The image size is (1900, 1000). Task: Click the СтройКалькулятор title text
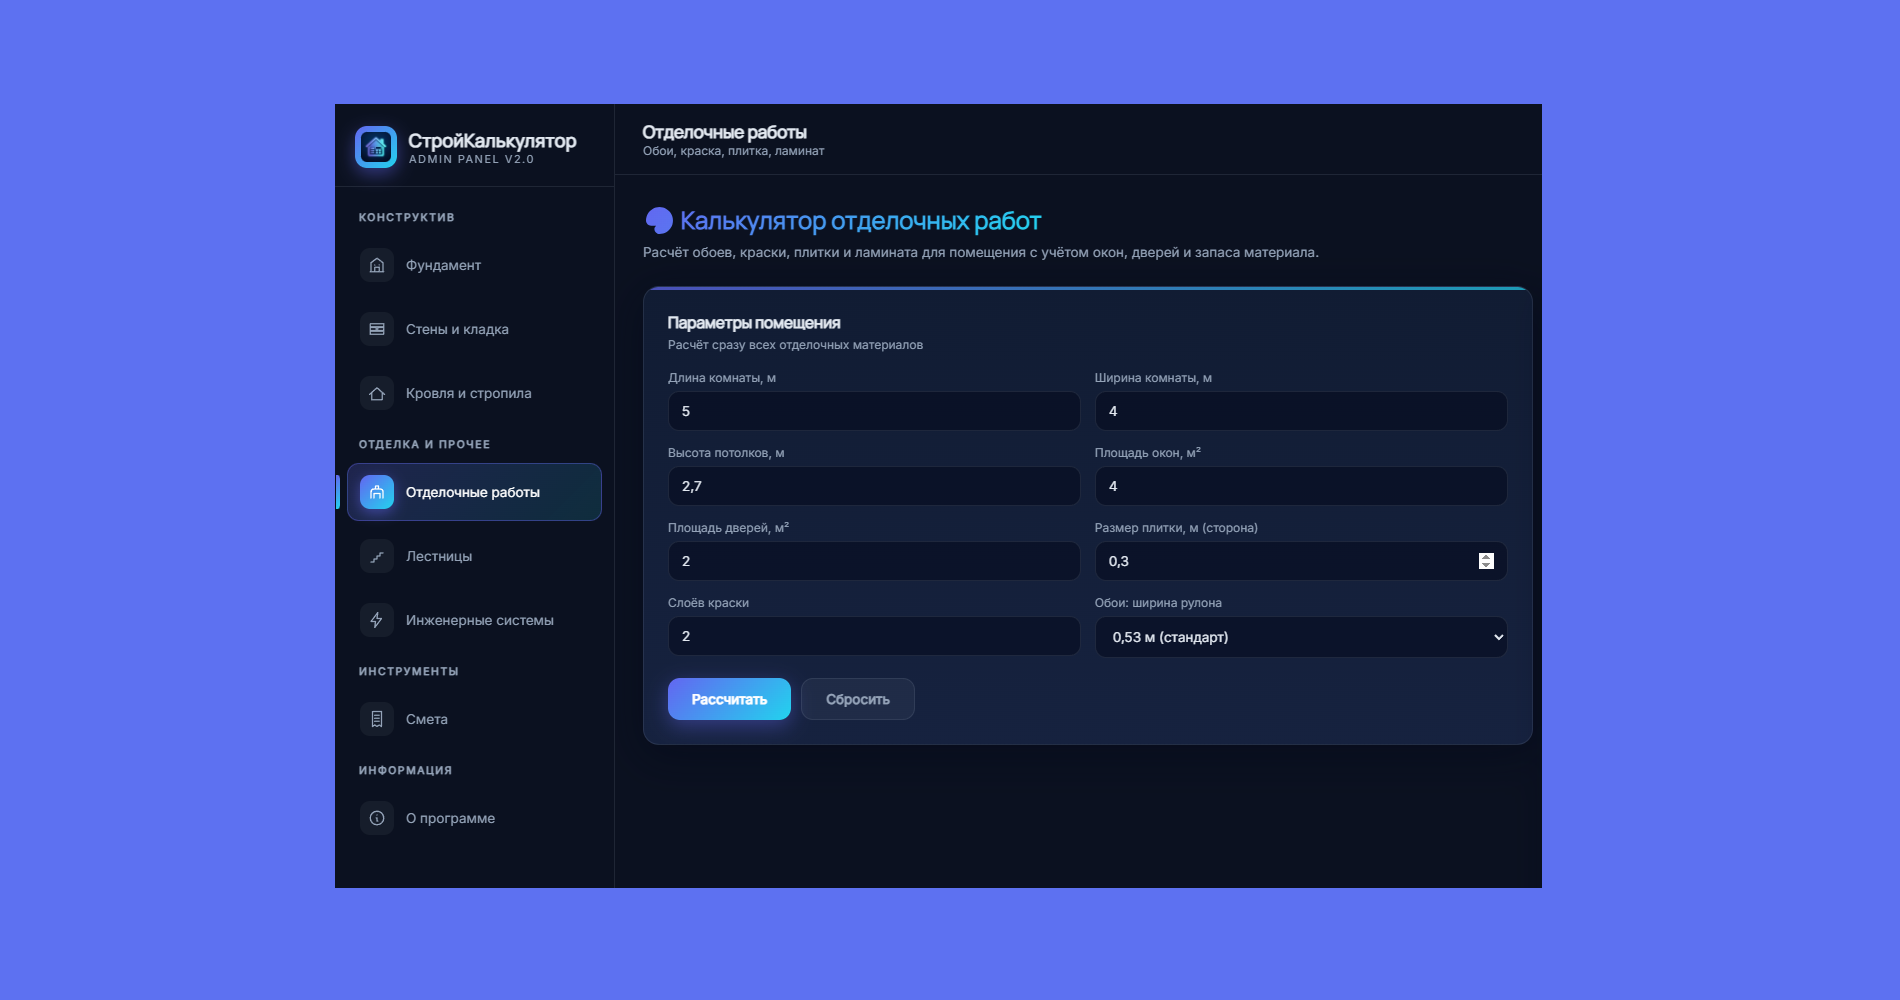coord(492,141)
